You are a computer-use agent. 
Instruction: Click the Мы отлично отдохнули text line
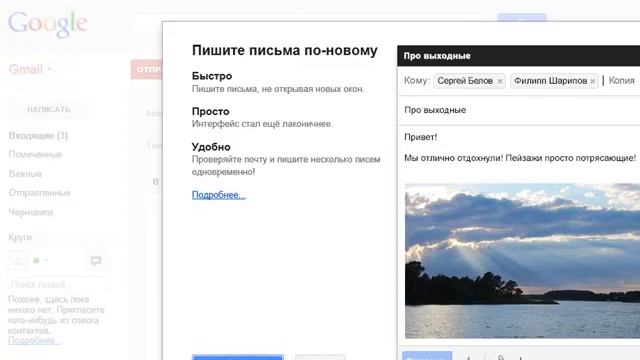520,158
